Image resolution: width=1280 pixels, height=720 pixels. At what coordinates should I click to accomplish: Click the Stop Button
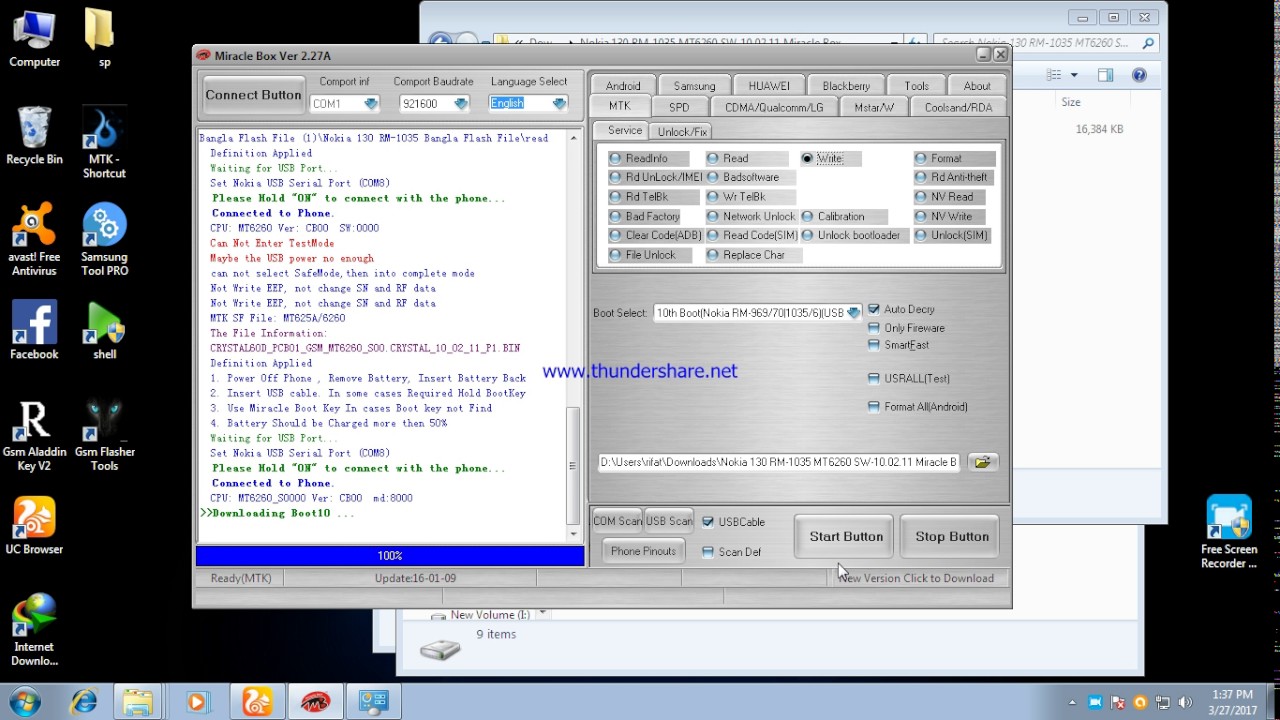point(952,536)
